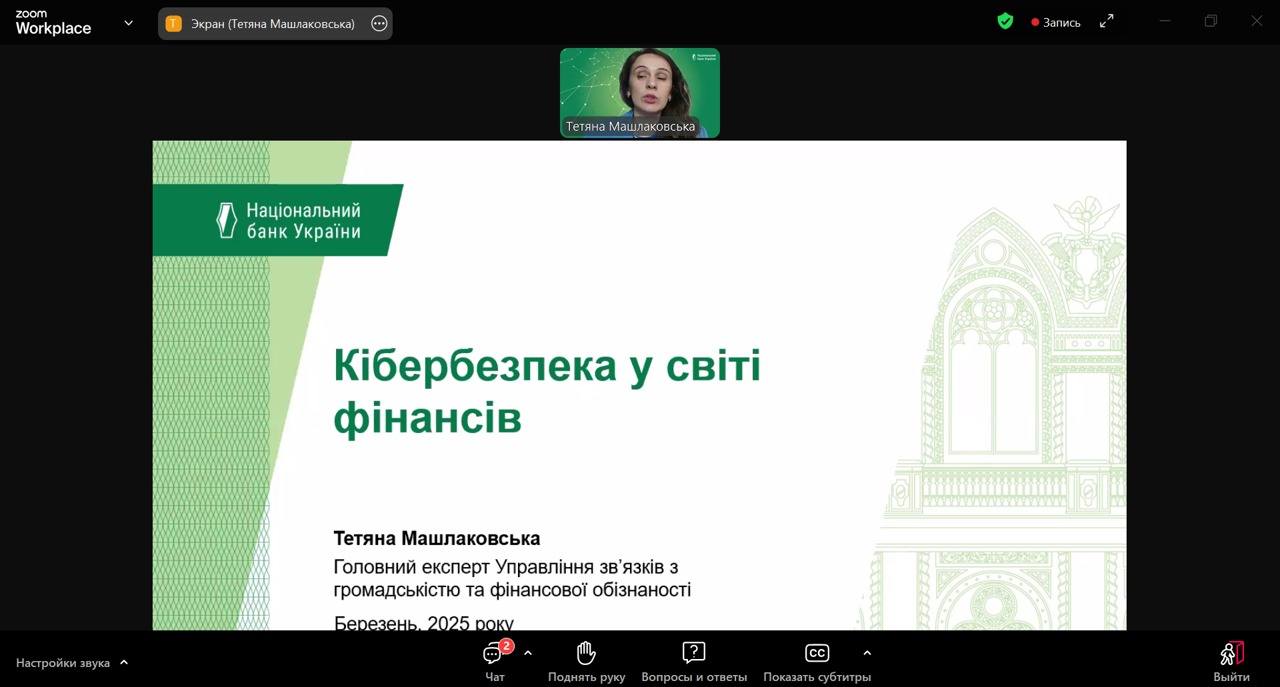Viewport: 1280px width, 687px height.
Task: Click the name label under the video thumbnail
Action: coord(630,126)
